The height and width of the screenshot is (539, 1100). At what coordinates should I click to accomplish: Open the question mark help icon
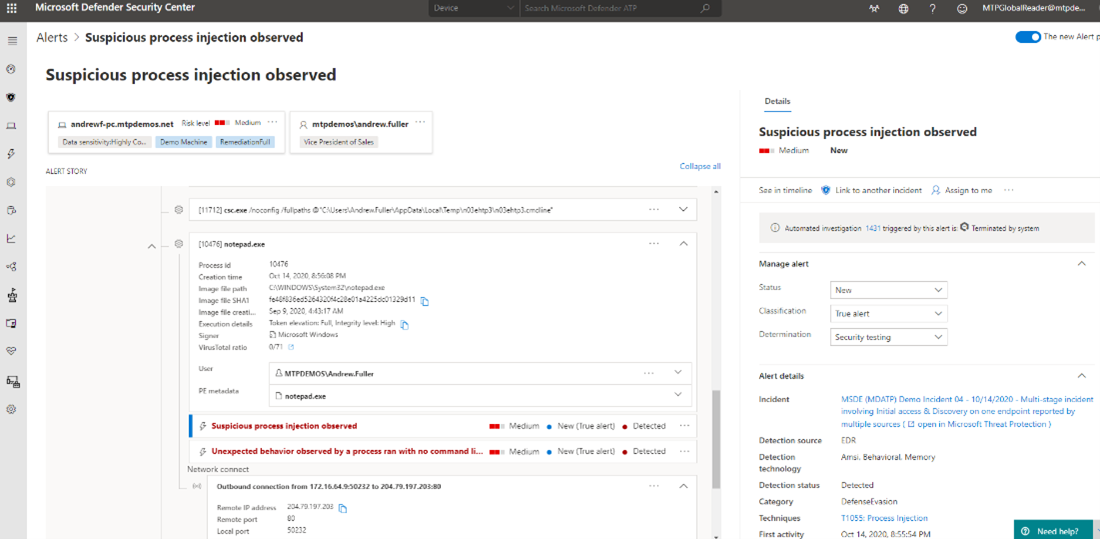932,9
